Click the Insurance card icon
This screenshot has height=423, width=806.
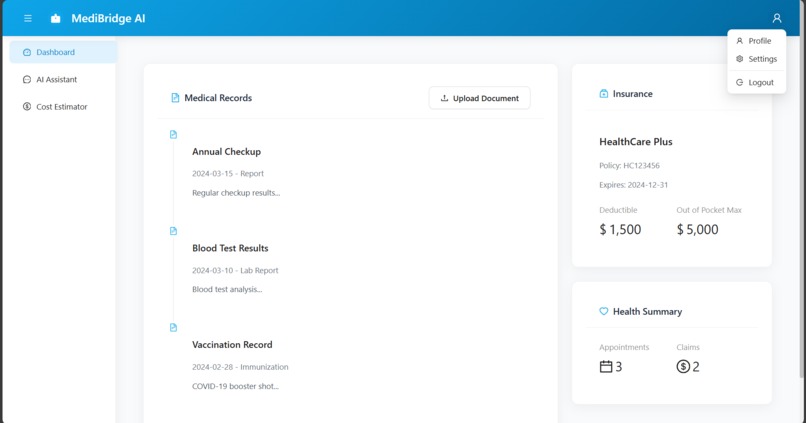[x=603, y=94]
